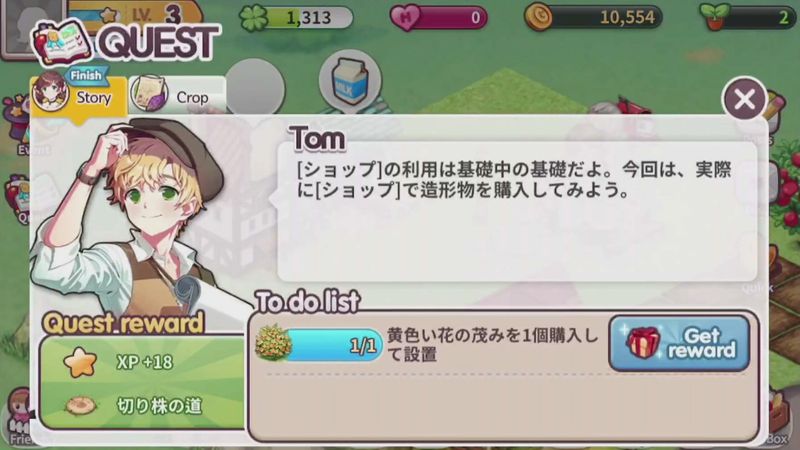Click the 1/1 task progress bar

coord(334,345)
